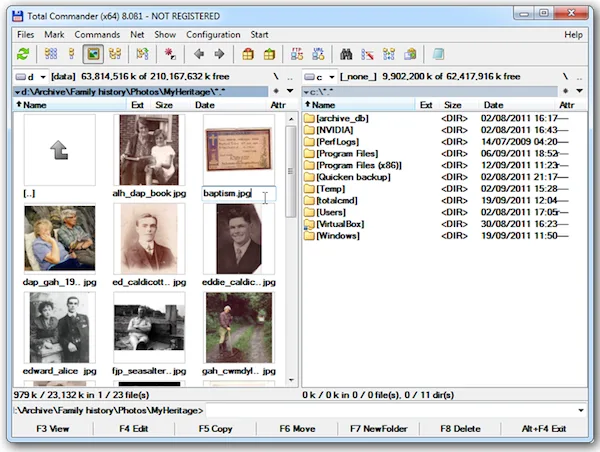
Task: Click the invert selection red star icon
Action: point(170,54)
